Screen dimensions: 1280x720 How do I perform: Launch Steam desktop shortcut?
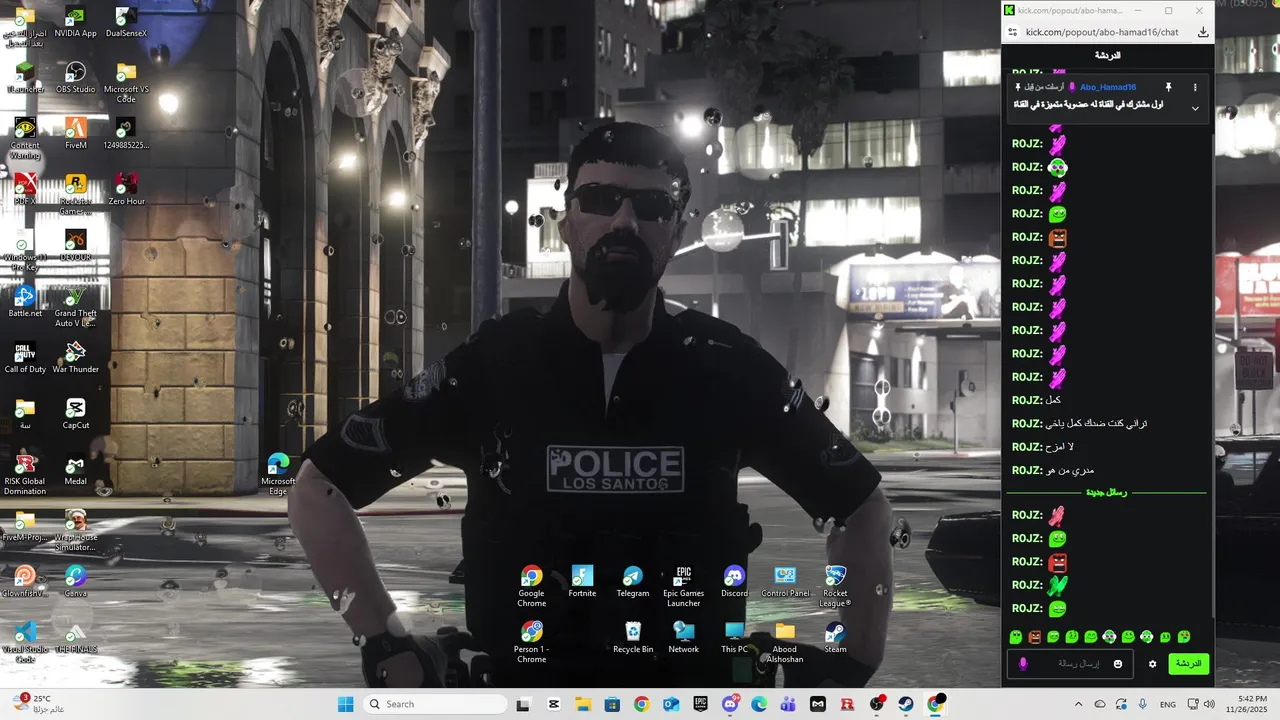(x=835, y=638)
